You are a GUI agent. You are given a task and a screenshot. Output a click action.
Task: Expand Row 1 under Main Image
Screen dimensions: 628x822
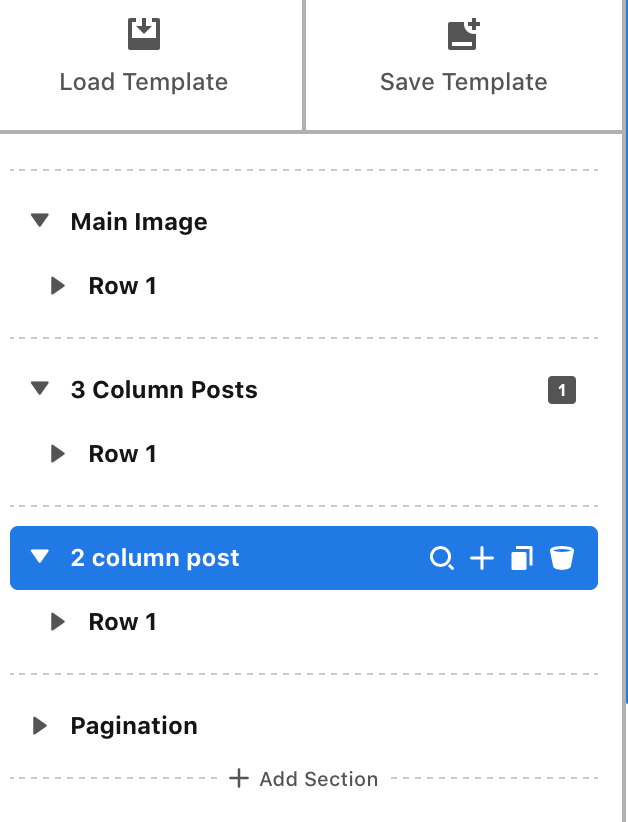pyautogui.click(x=58, y=286)
